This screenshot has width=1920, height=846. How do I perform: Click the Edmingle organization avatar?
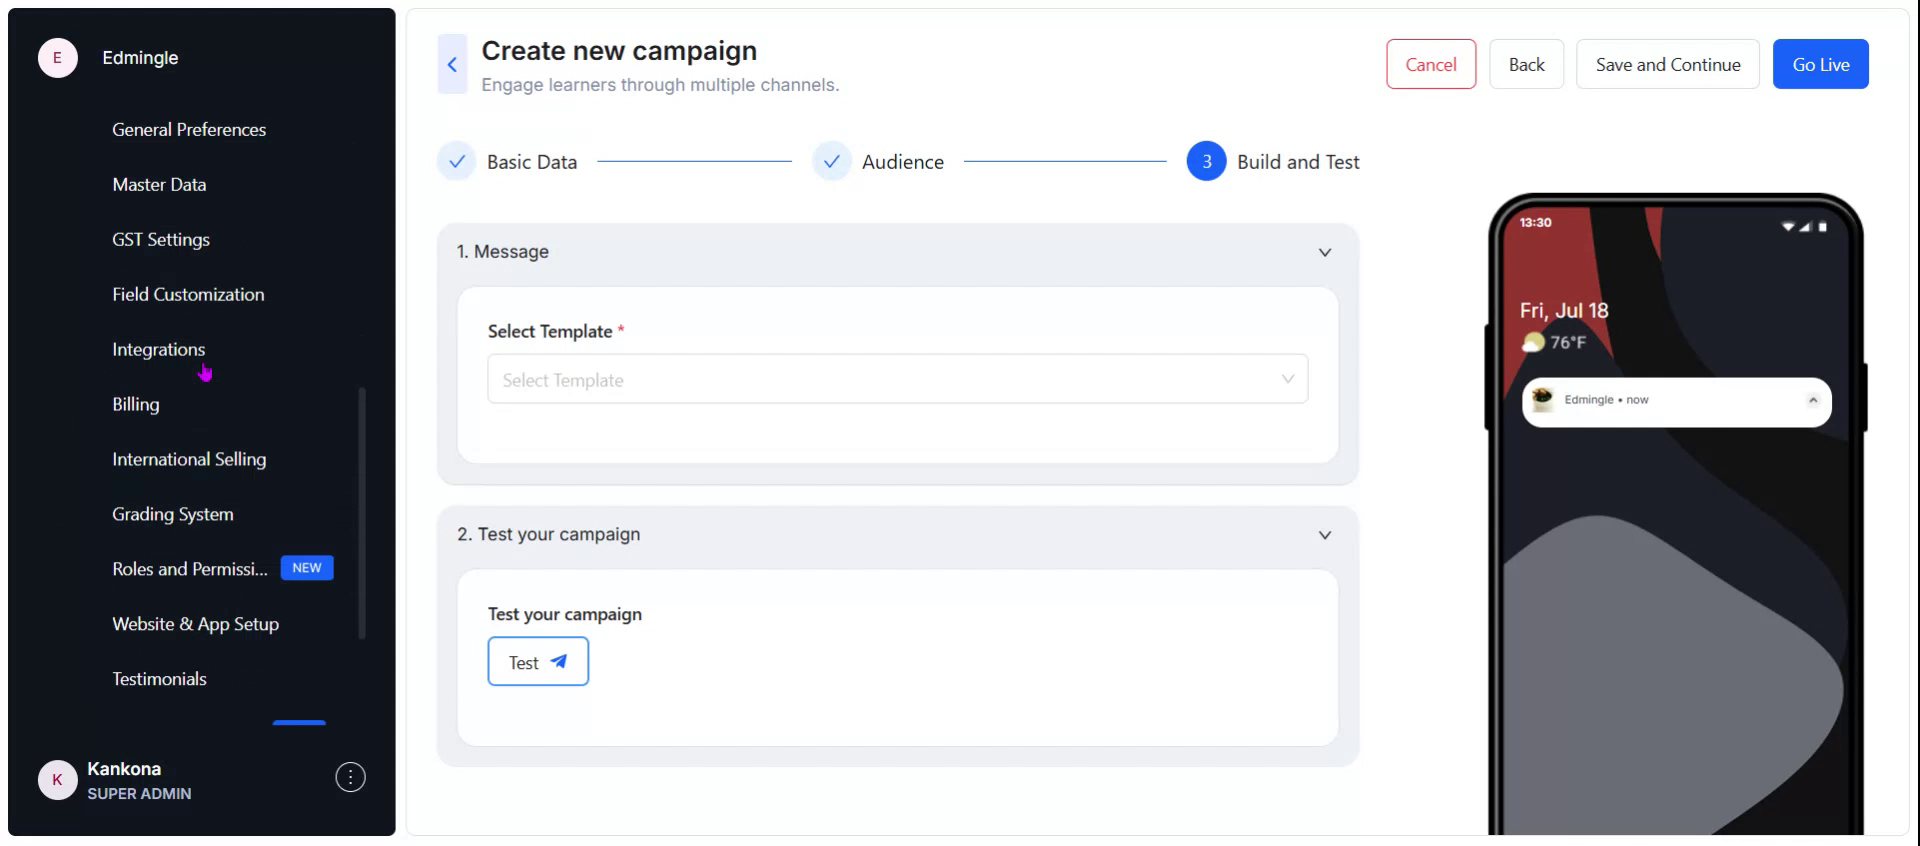pos(57,58)
